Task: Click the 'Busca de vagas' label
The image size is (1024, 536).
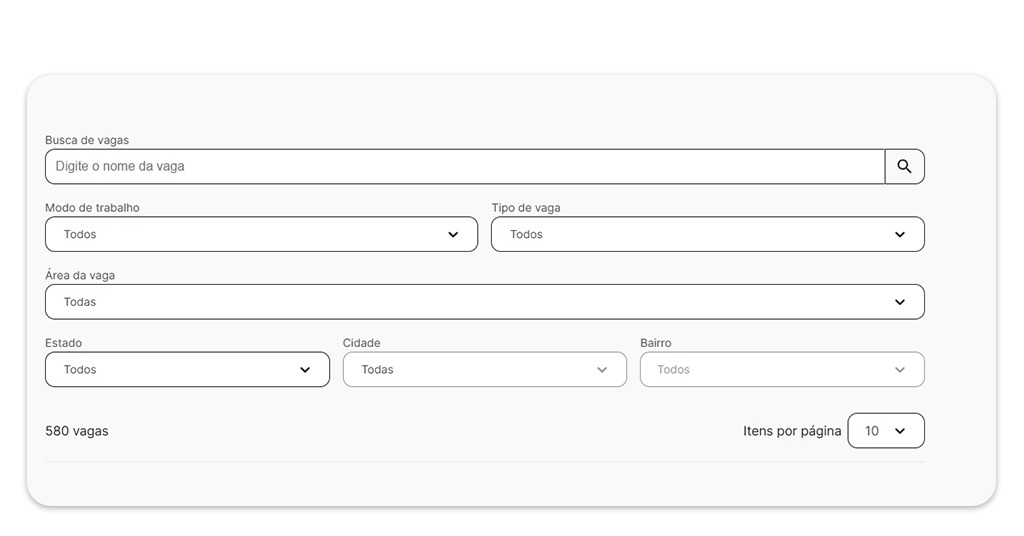Action: point(87,141)
